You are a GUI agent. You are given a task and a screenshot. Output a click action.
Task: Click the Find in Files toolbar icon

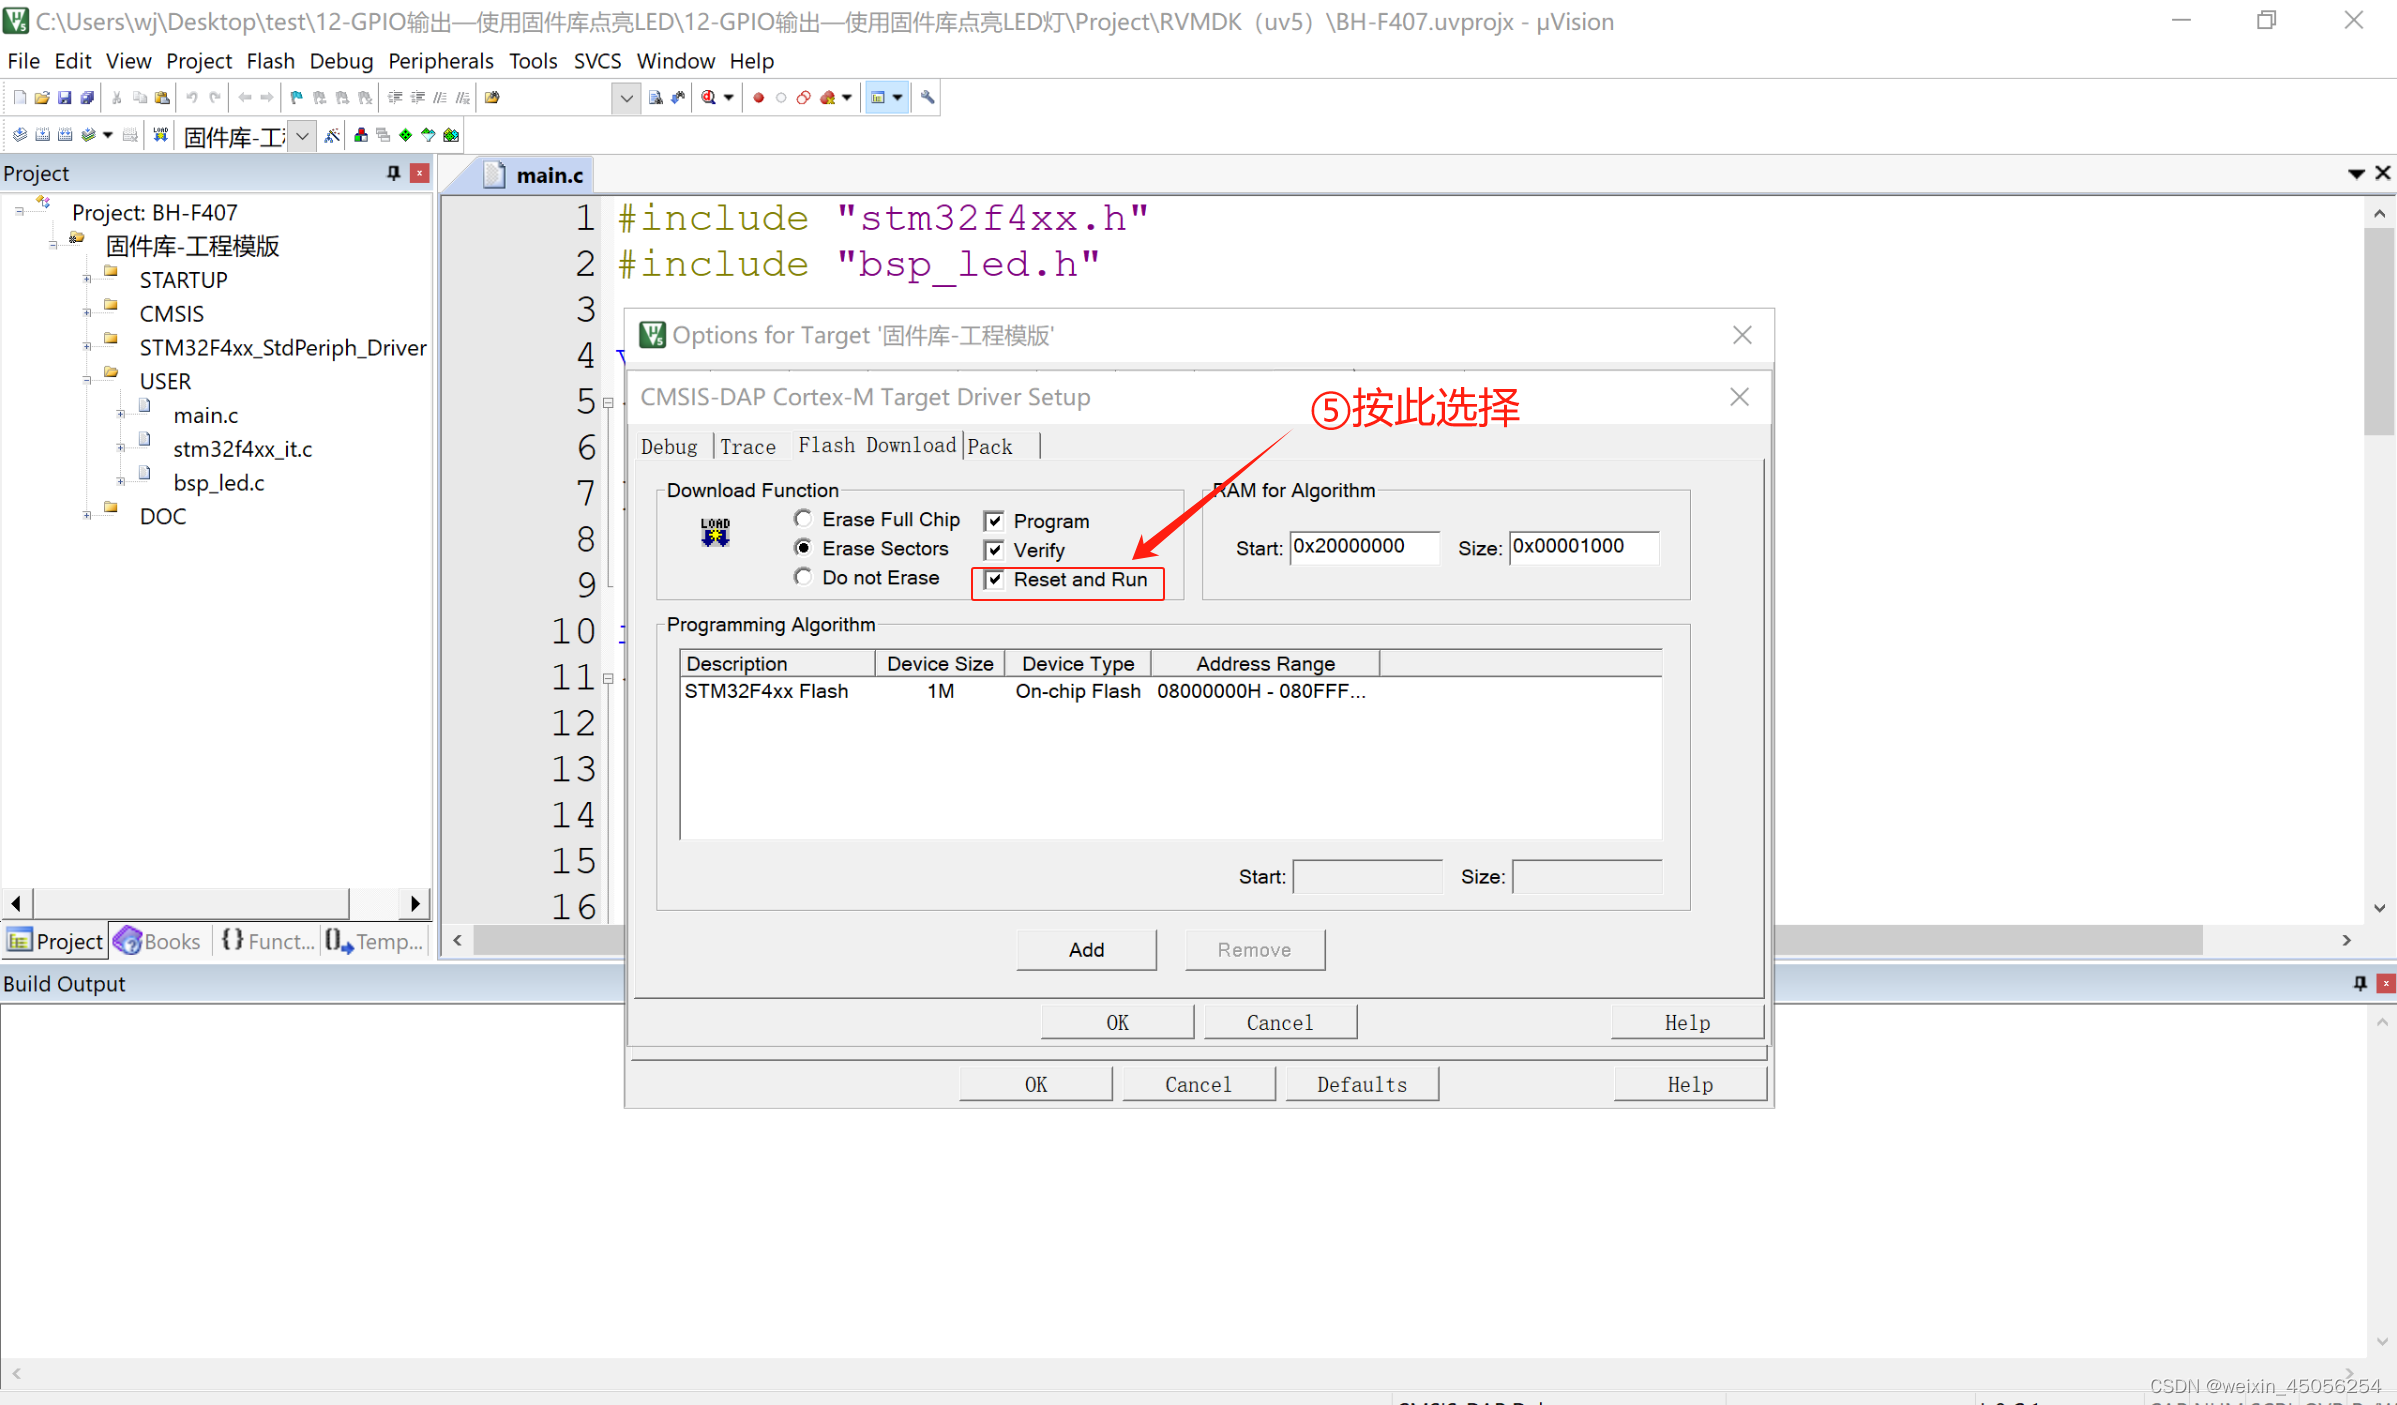(492, 97)
